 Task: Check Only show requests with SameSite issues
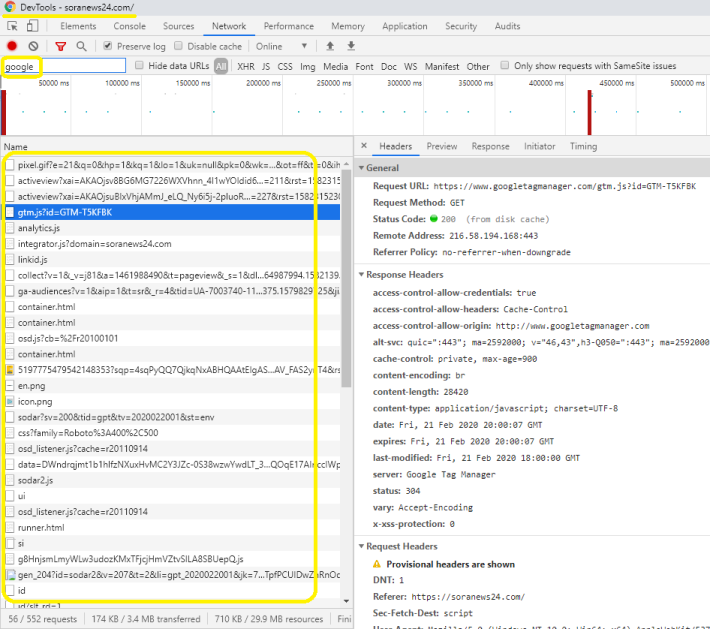click(505, 65)
